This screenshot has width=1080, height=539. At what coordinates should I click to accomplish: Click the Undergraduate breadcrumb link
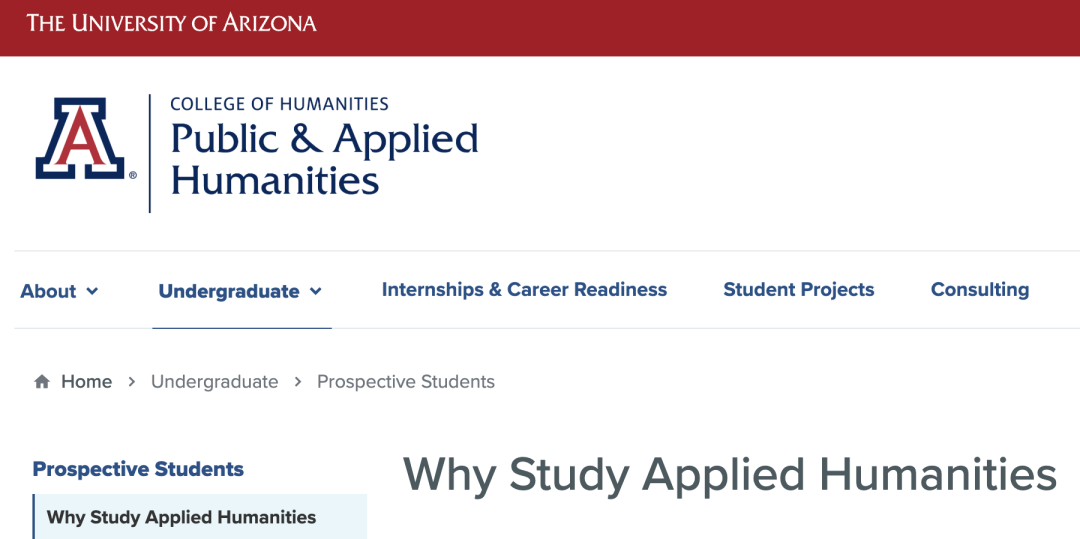pos(214,382)
